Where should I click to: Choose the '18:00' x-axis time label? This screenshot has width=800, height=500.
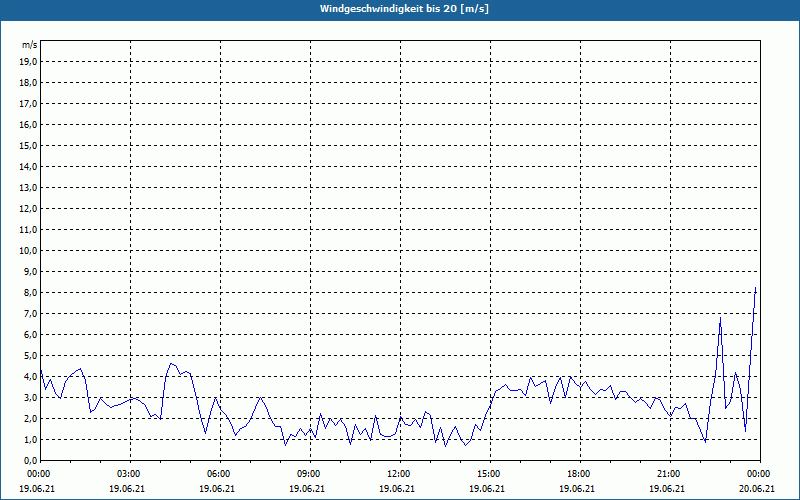[x=579, y=474]
